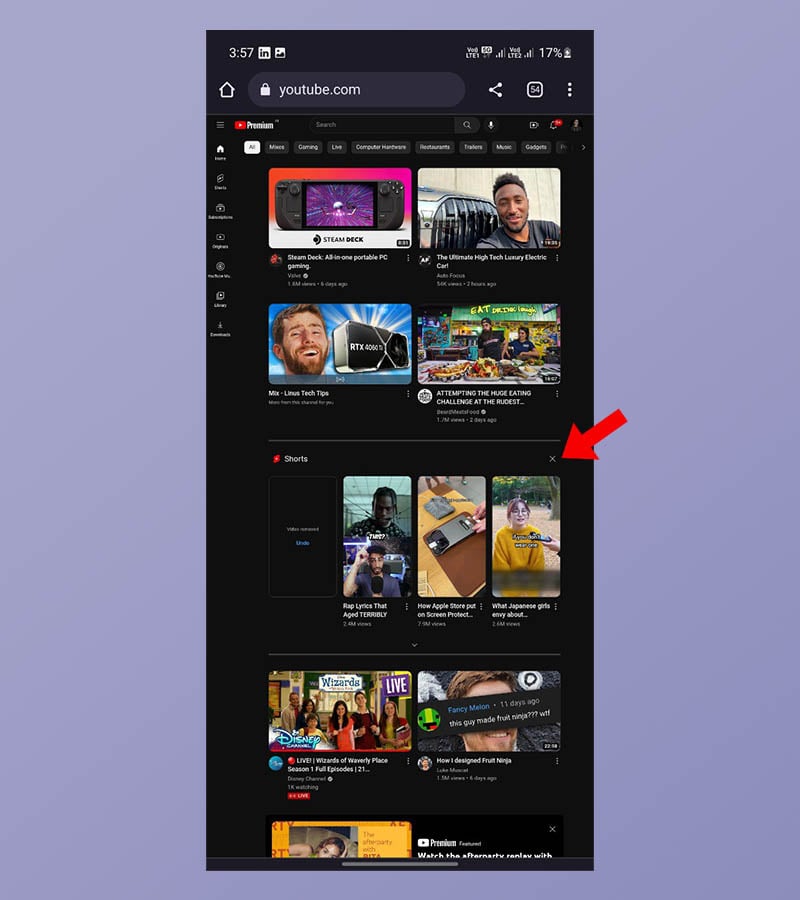The height and width of the screenshot is (900, 800).
Task: Focus the YouTube Search field
Action: coord(382,125)
